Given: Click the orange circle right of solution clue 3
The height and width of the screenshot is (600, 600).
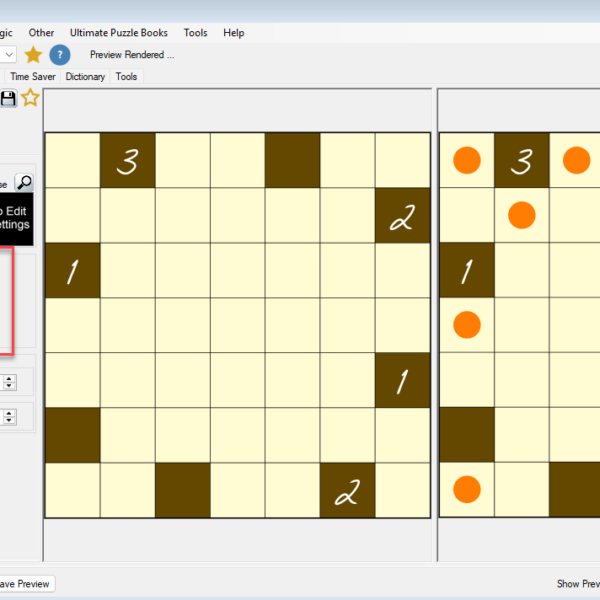Looking at the screenshot, I should pyautogui.click(x=576, y=160).
